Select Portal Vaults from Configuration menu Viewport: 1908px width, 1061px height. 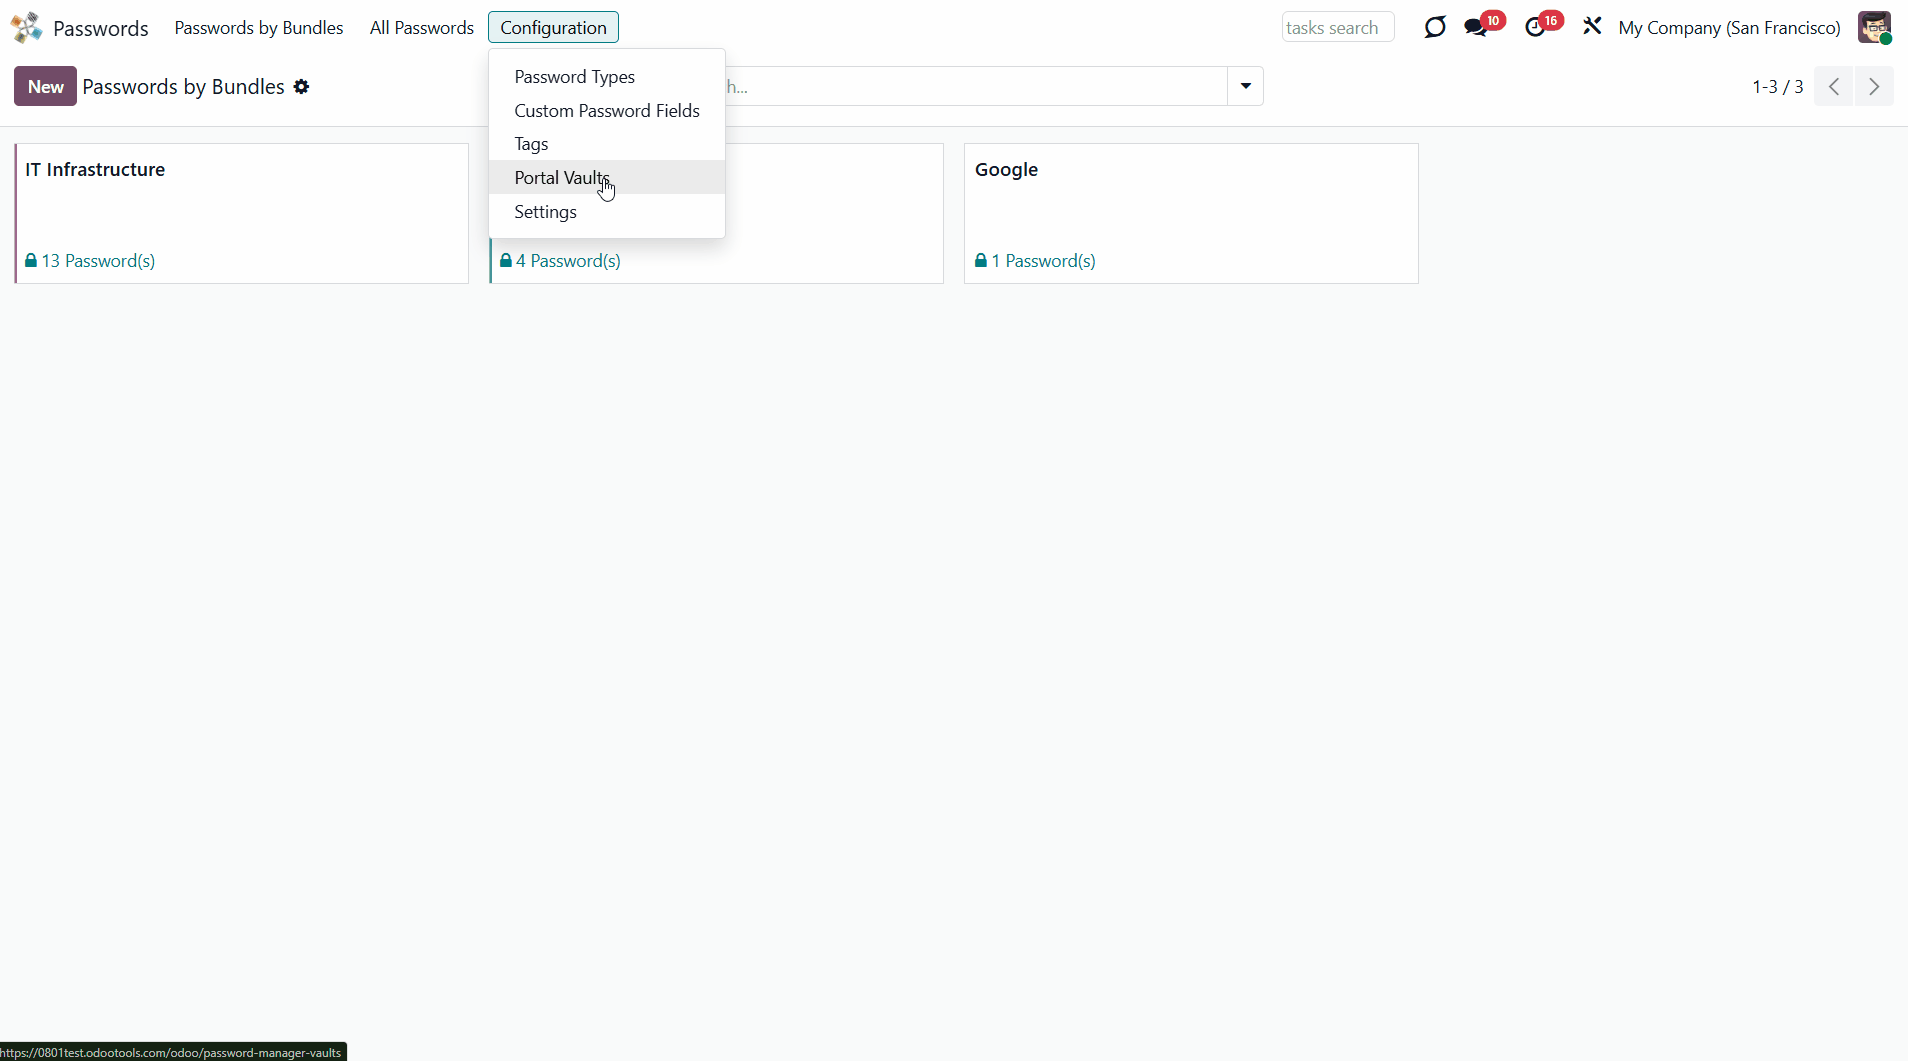click(561, 178)
